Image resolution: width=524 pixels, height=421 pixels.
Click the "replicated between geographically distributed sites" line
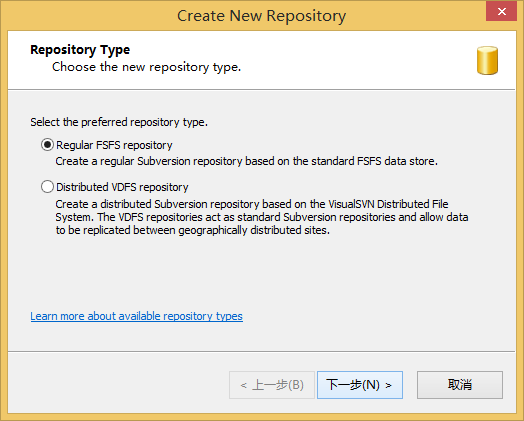pos(192,230)
